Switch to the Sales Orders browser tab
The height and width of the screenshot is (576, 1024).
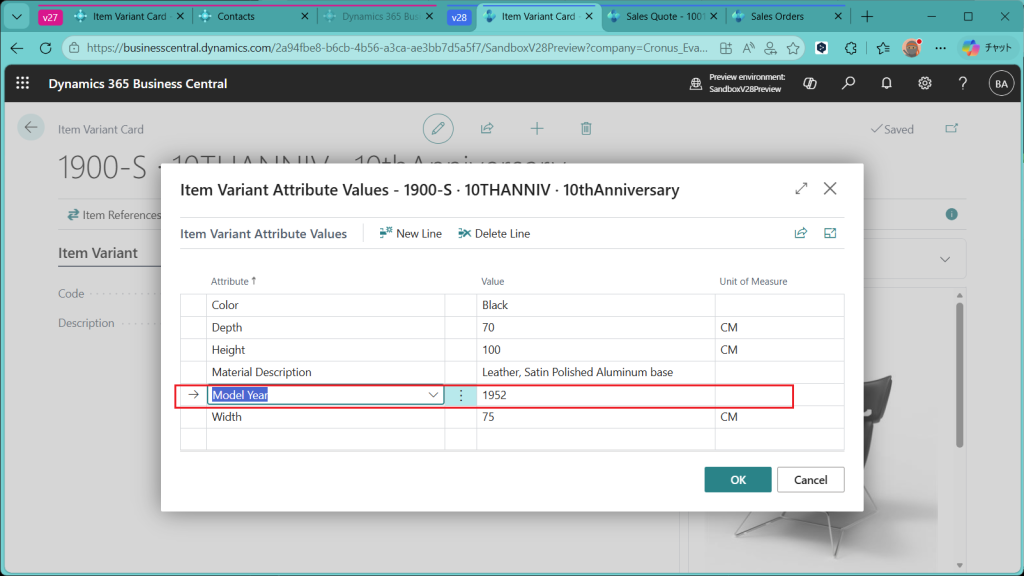pos(777,17)
